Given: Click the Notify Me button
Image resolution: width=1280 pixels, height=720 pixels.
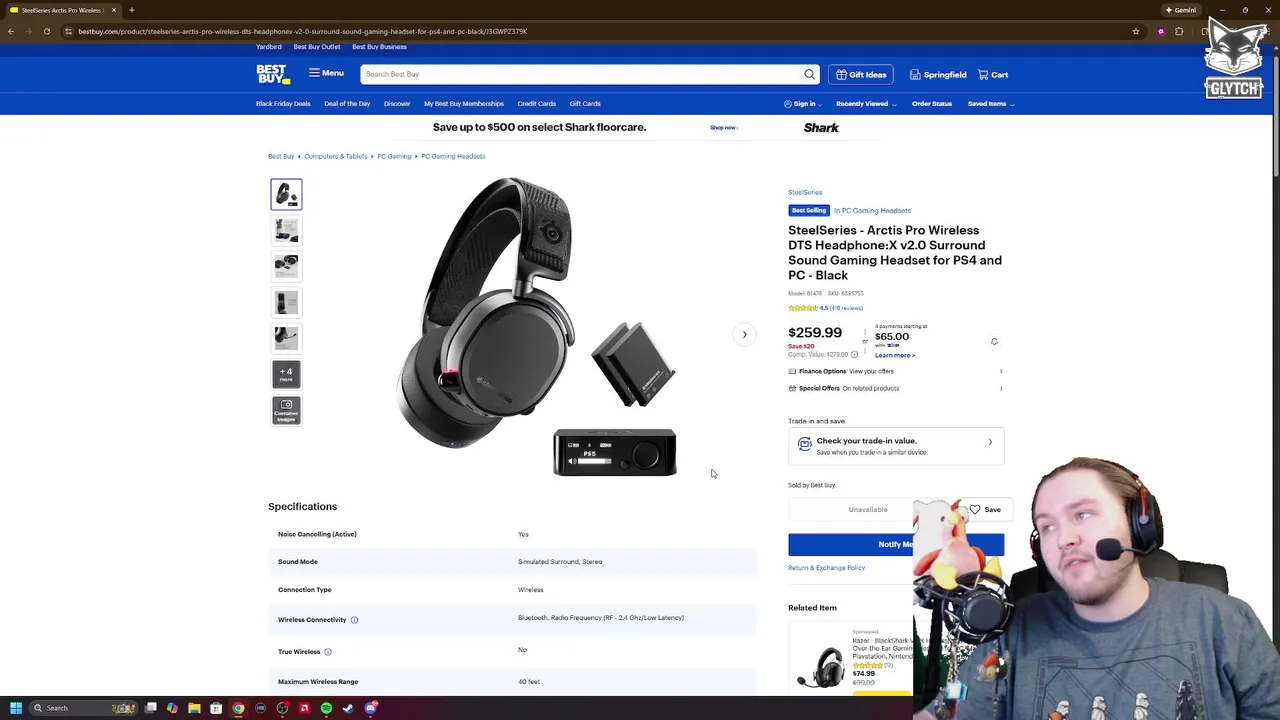Looking at the screenshot, I should [896, 544].
